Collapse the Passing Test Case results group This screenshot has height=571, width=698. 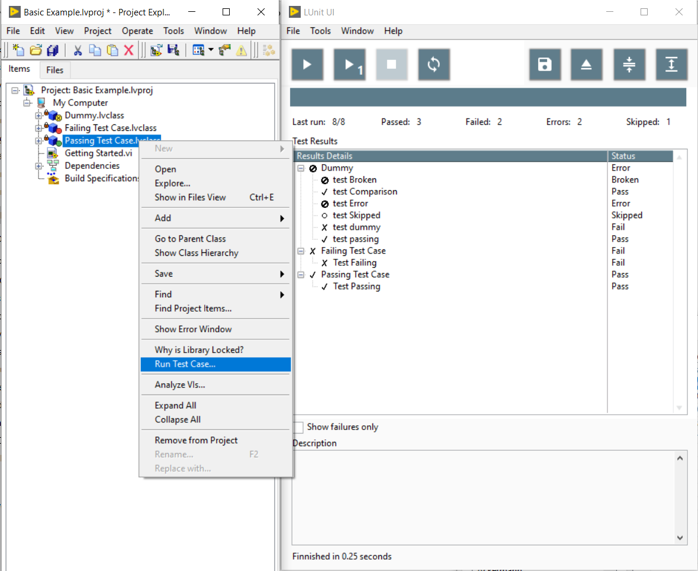point(300,275)
